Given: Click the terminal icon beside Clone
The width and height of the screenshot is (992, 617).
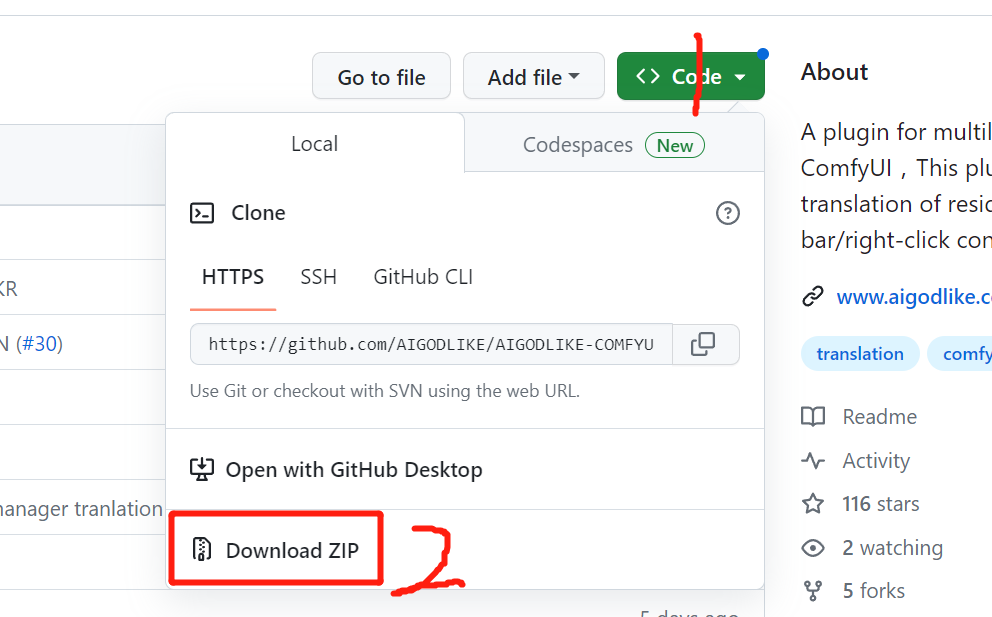Looking at the screenshot, I should (x=202, y=213).
